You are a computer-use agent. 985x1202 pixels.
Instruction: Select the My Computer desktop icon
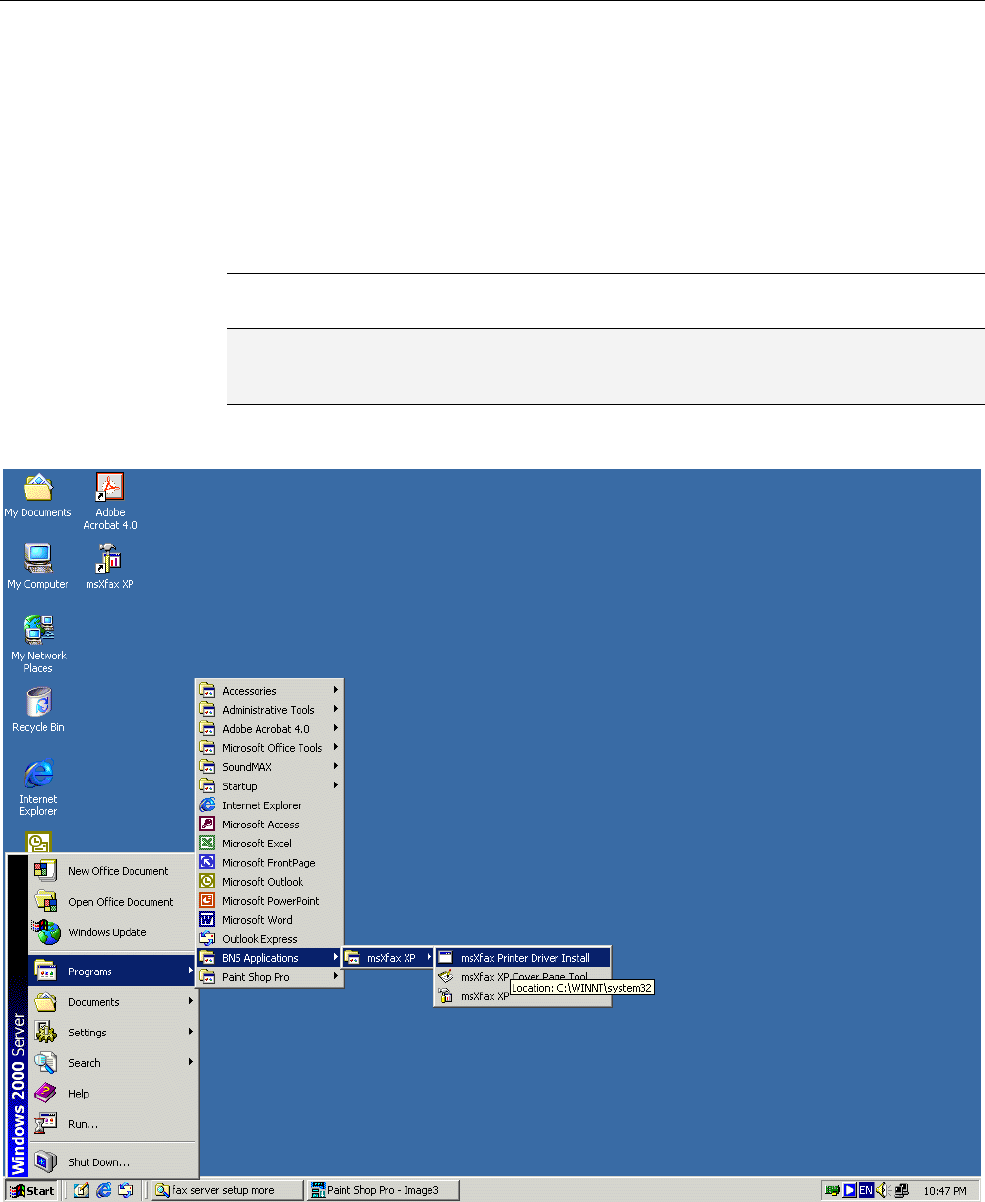point(38,567)
